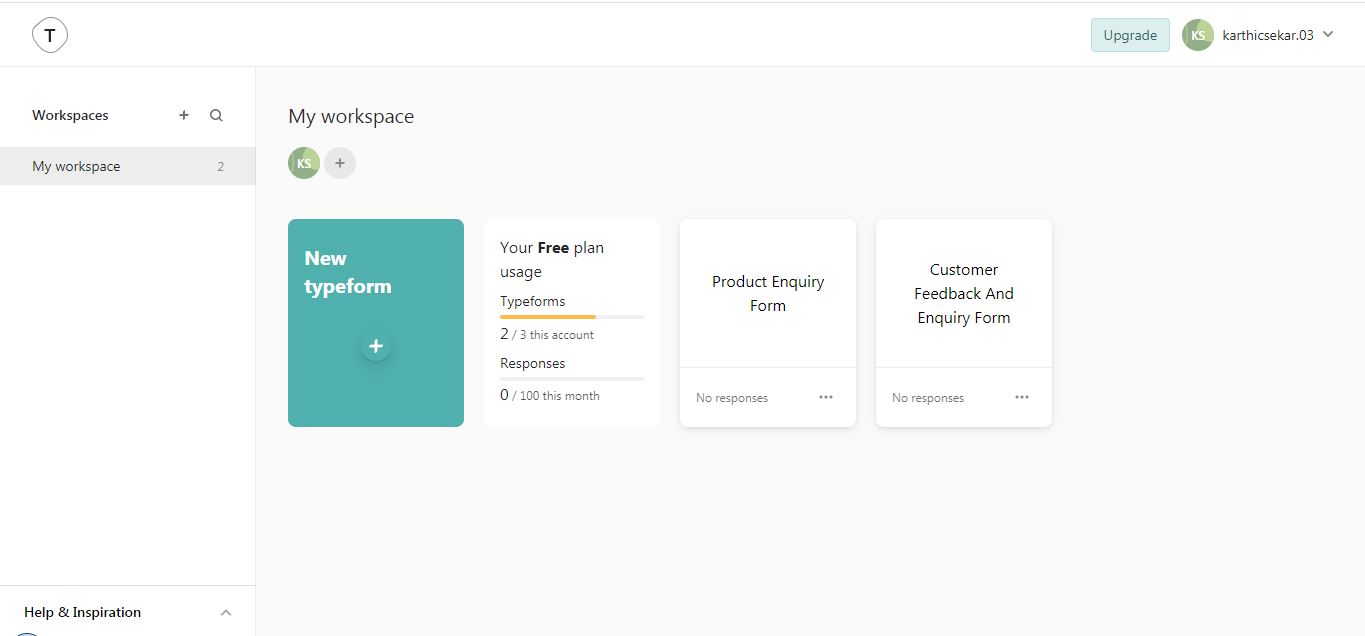
Task: Click the karthicsekar.03 account name
Action: pyautogui.click(x=1267, y=35)
